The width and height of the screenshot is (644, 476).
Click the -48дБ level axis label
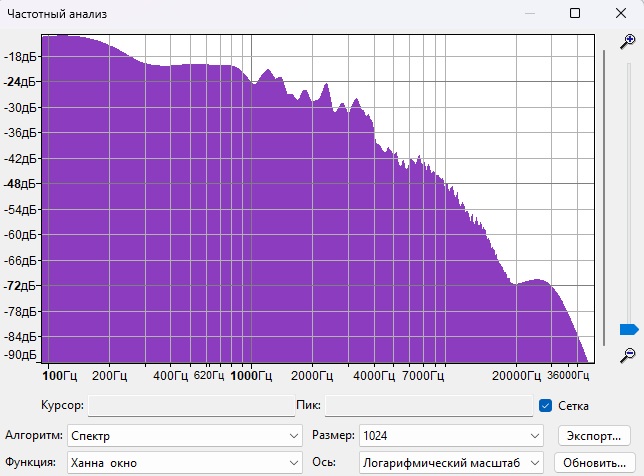[x=20, y=184]
